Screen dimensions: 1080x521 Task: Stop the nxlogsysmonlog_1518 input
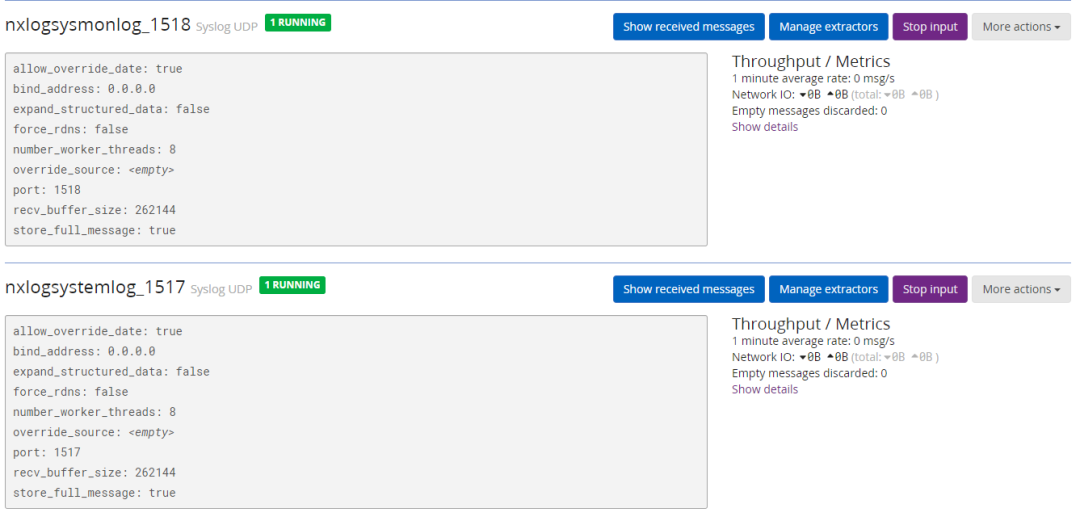(x=929, y=27)
